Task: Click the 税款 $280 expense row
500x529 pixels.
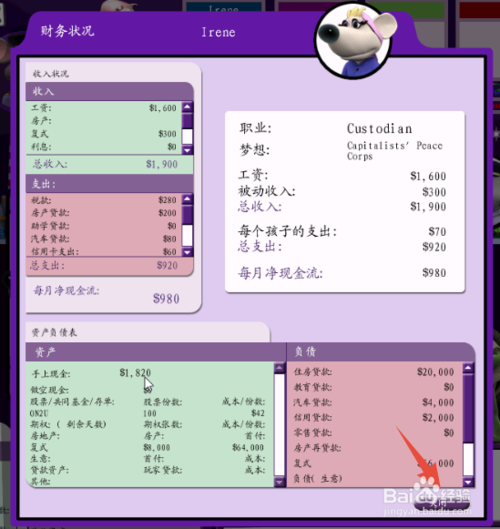Action: coord(104,200)
